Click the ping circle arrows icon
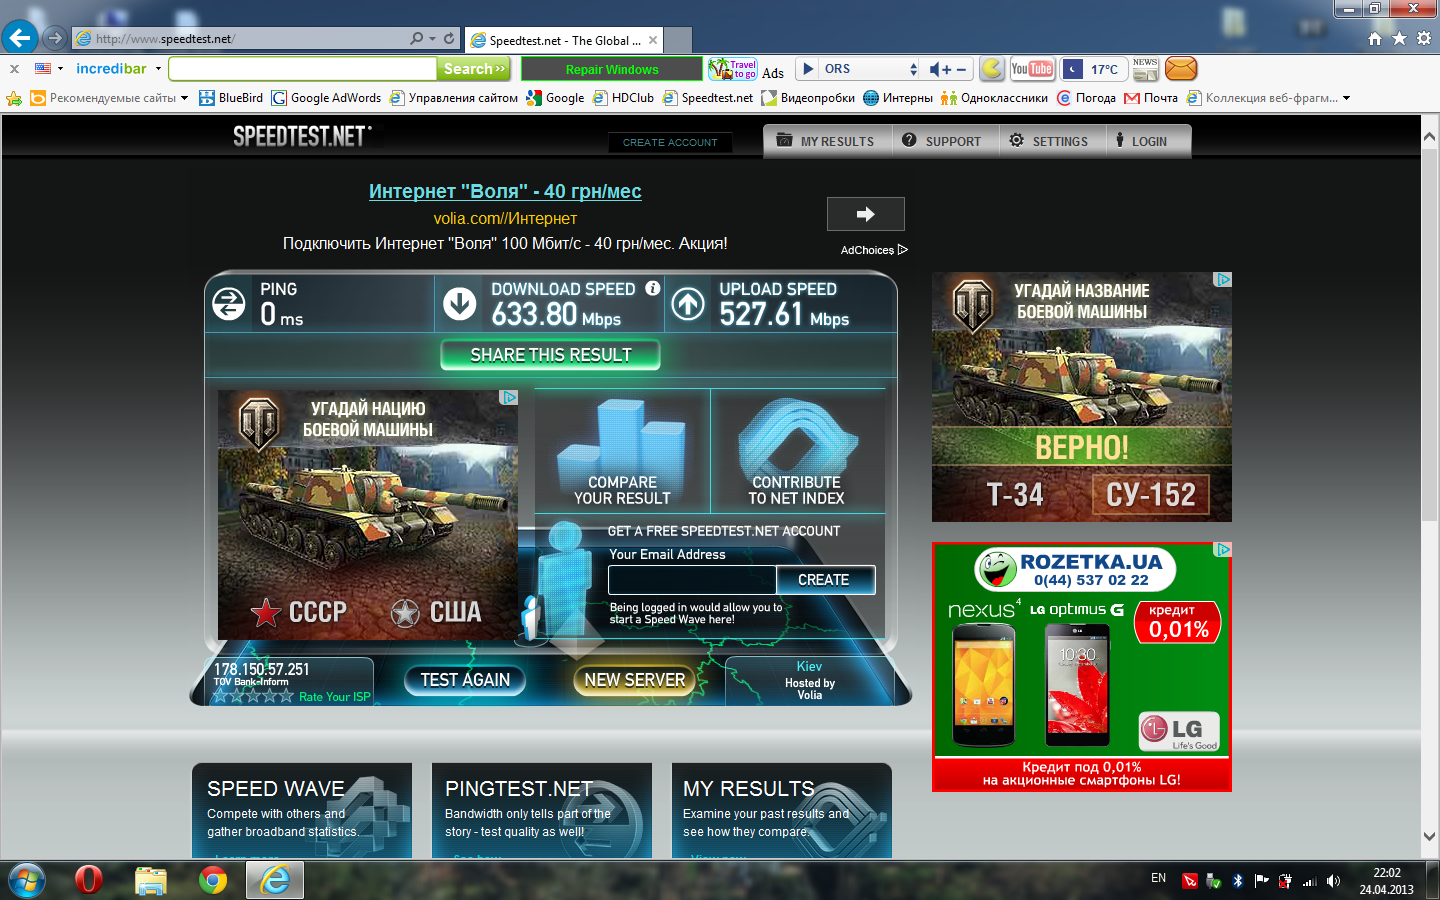 coord(229,303)
